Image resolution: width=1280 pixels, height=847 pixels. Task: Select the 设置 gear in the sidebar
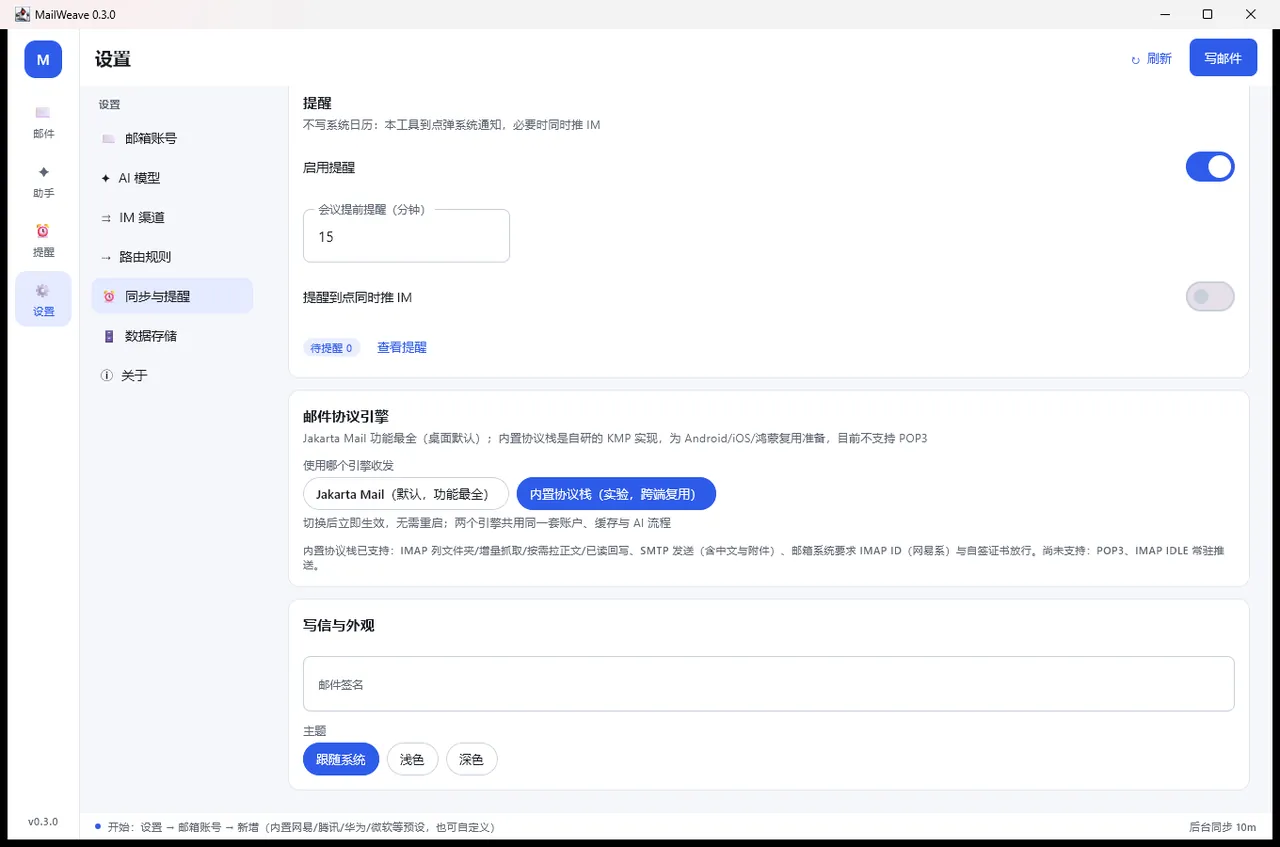coord(43,299)
